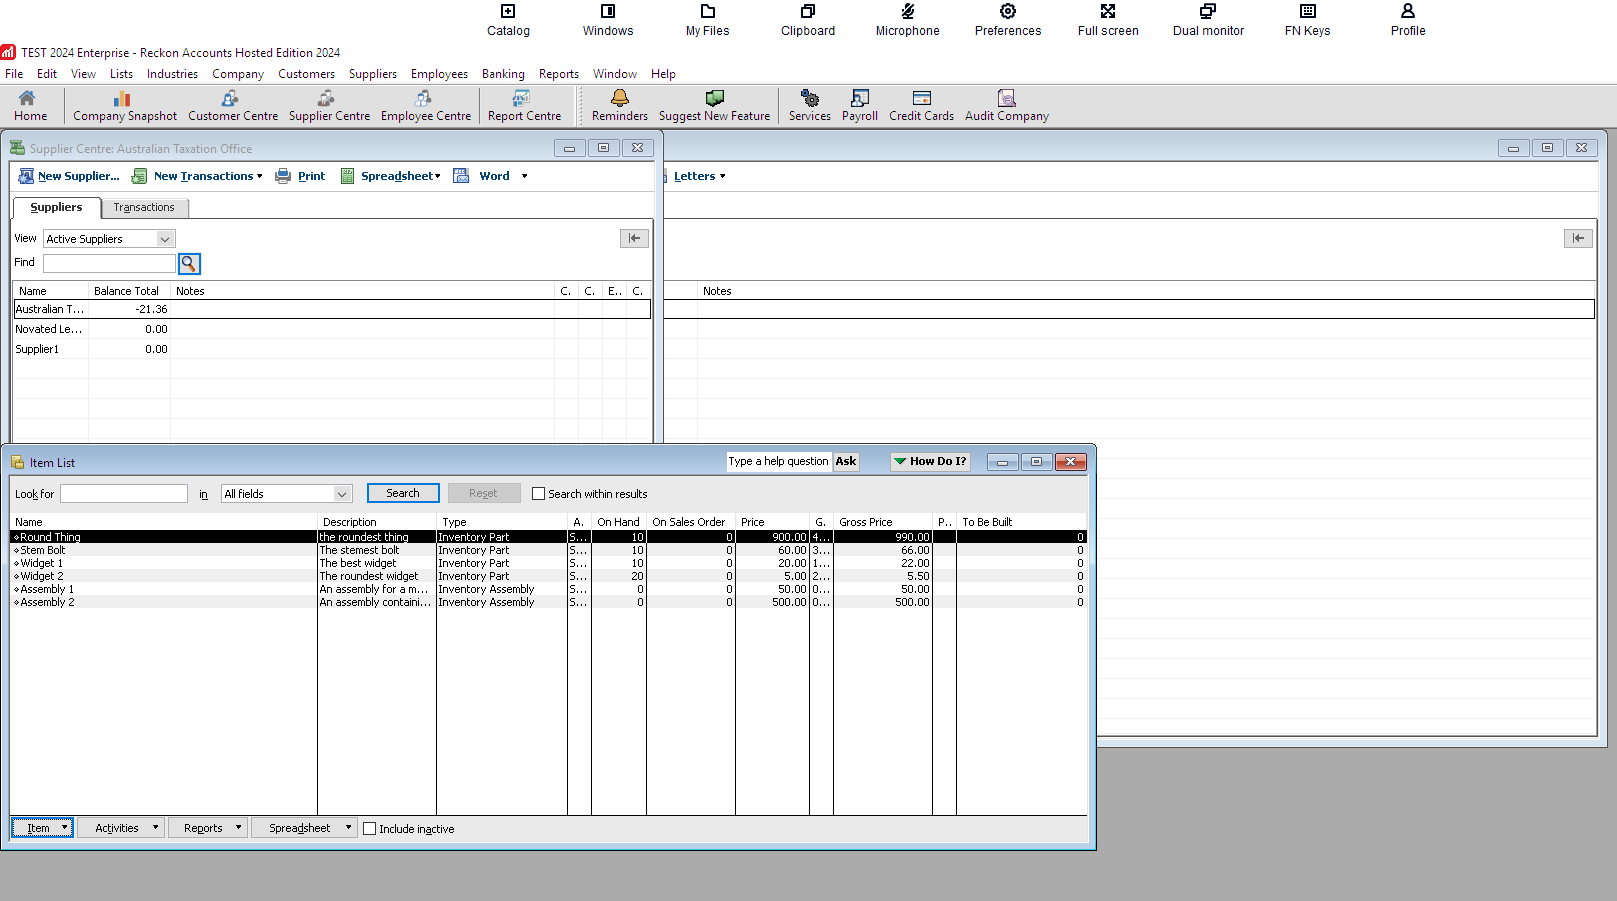Open the Item menu button in Item List

point(42,828)
